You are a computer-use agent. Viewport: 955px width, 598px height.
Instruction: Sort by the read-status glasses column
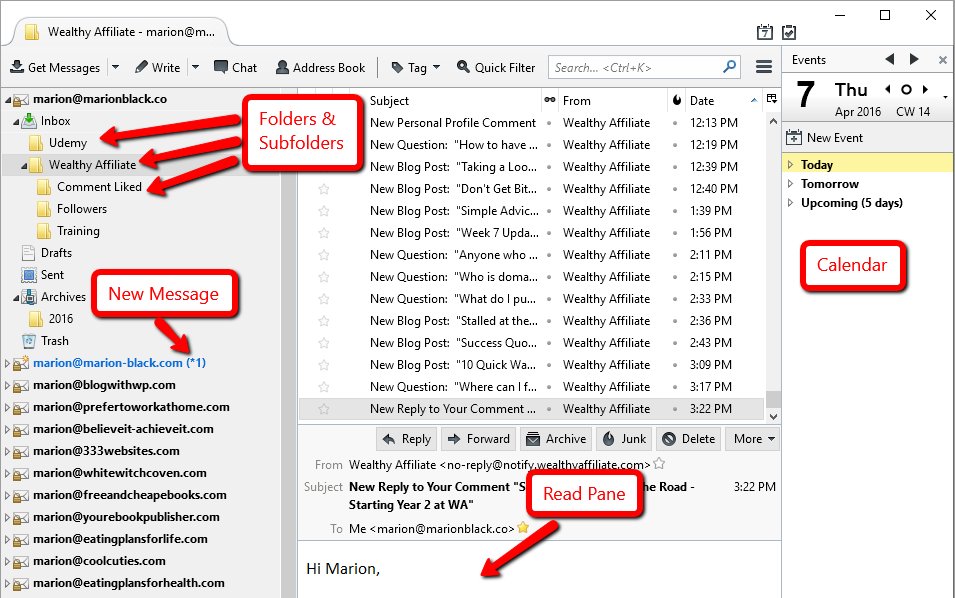[550, 100]
